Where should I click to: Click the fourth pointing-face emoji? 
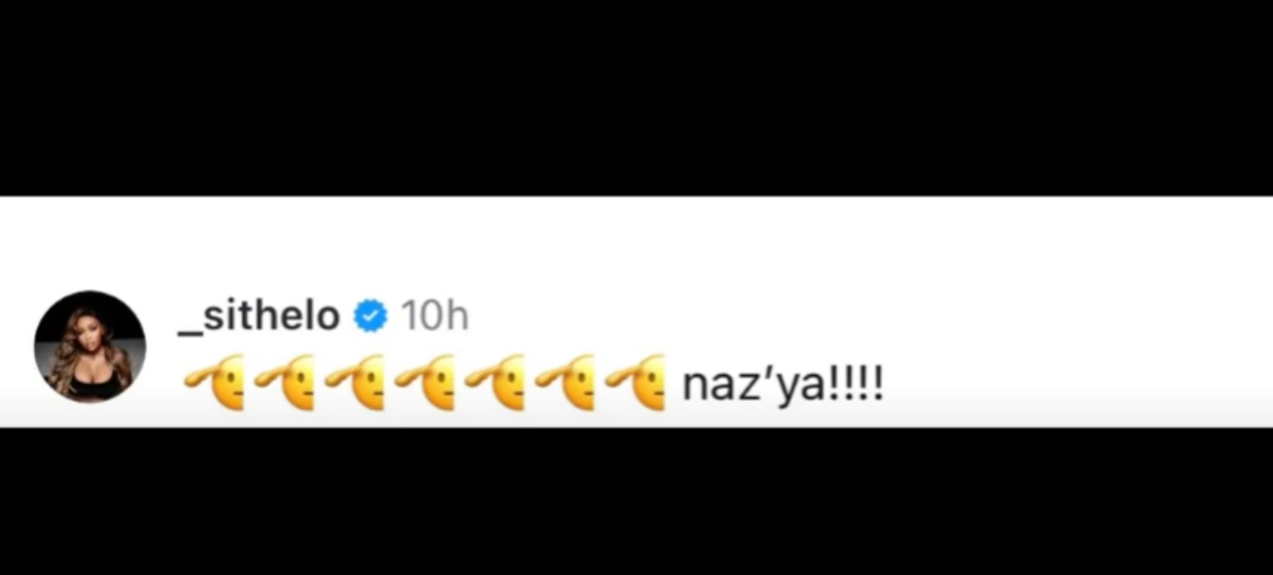[427, 384]
